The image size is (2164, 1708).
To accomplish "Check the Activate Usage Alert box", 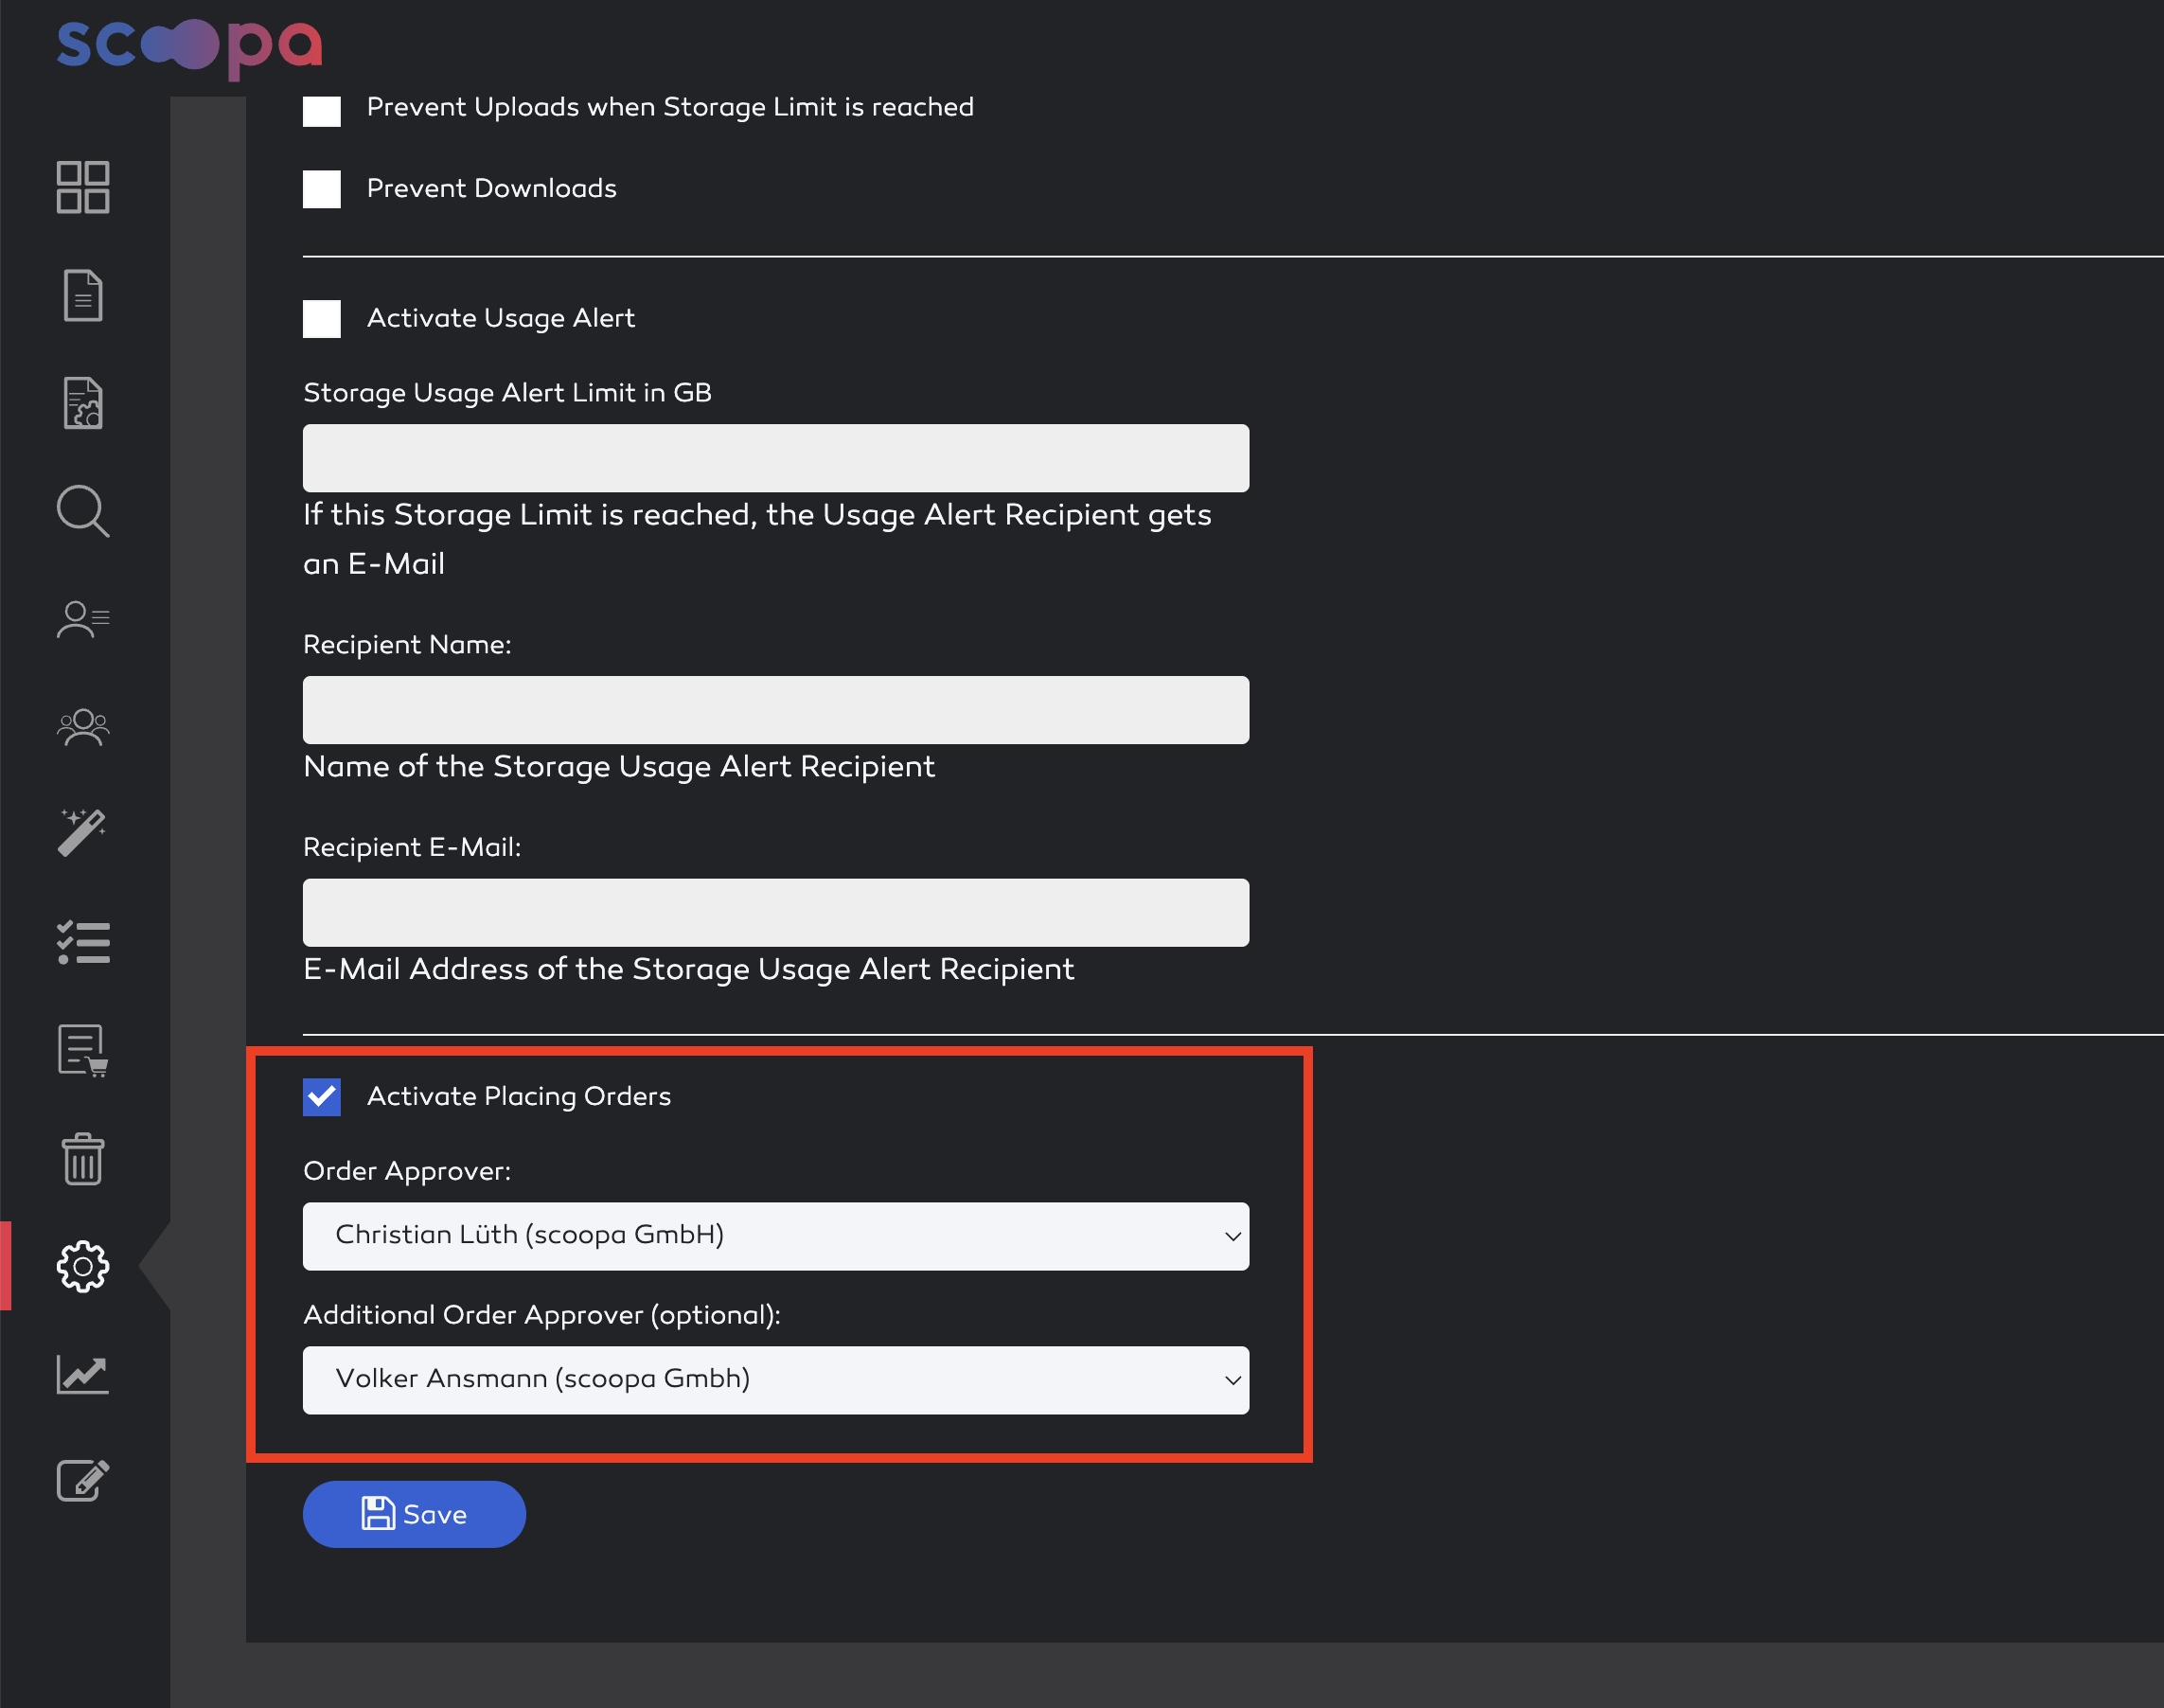I will tap(322, 319).
